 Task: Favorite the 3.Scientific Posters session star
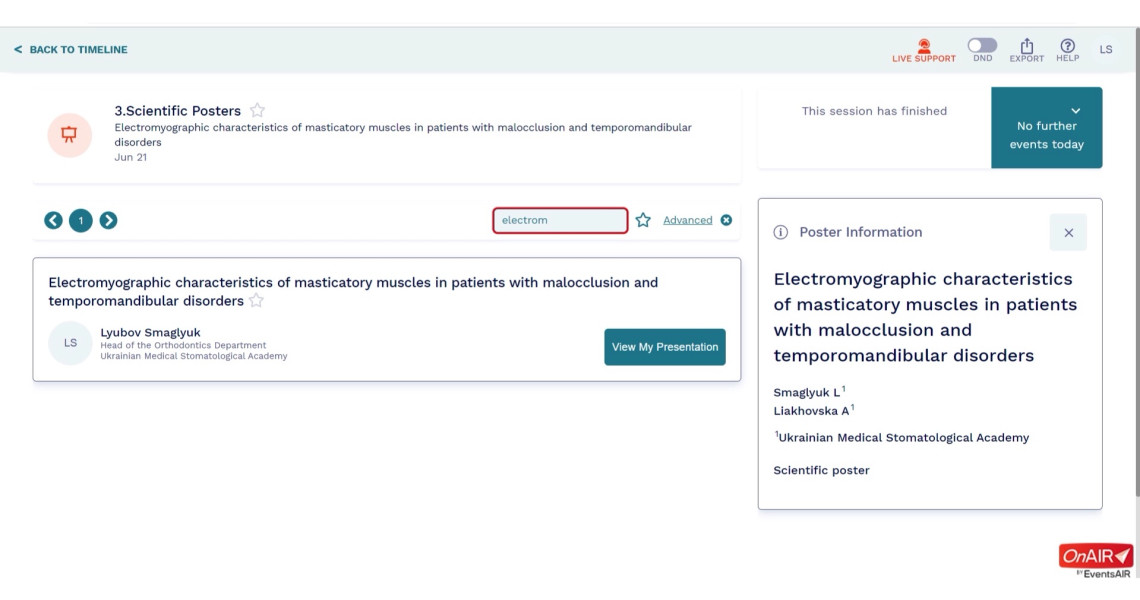click(x=257, y=111)
